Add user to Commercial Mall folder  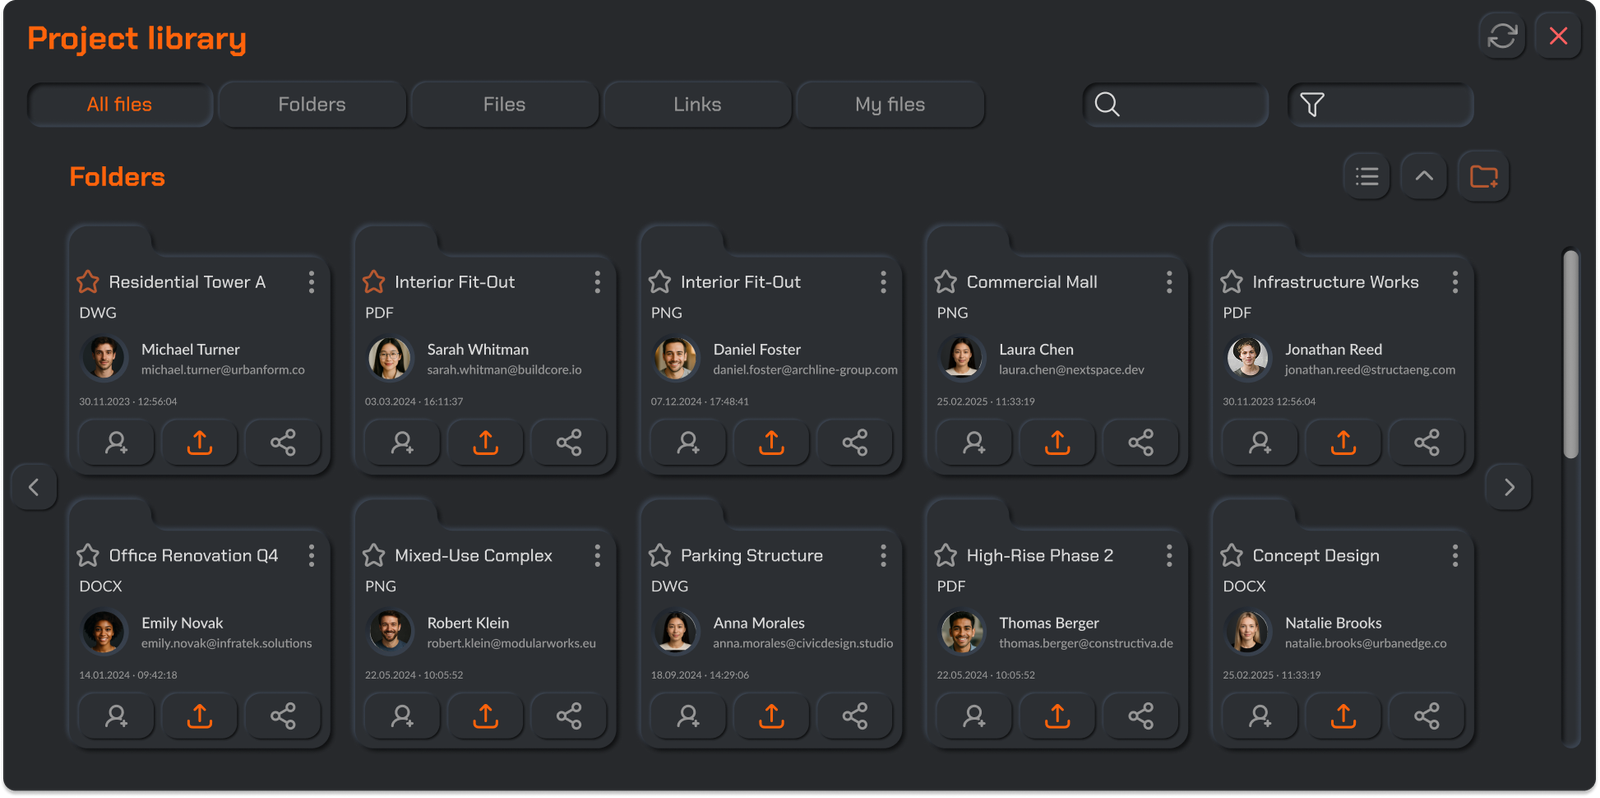click(974, 443)
